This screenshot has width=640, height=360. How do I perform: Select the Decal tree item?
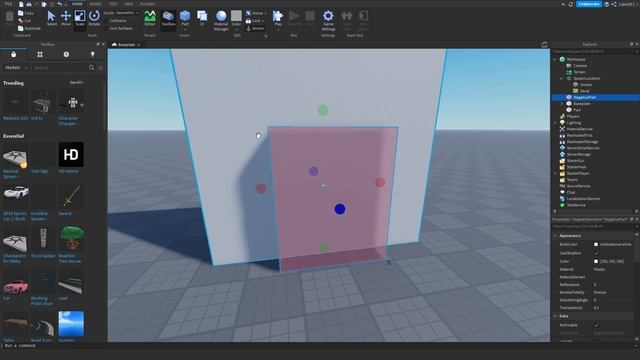584,91
